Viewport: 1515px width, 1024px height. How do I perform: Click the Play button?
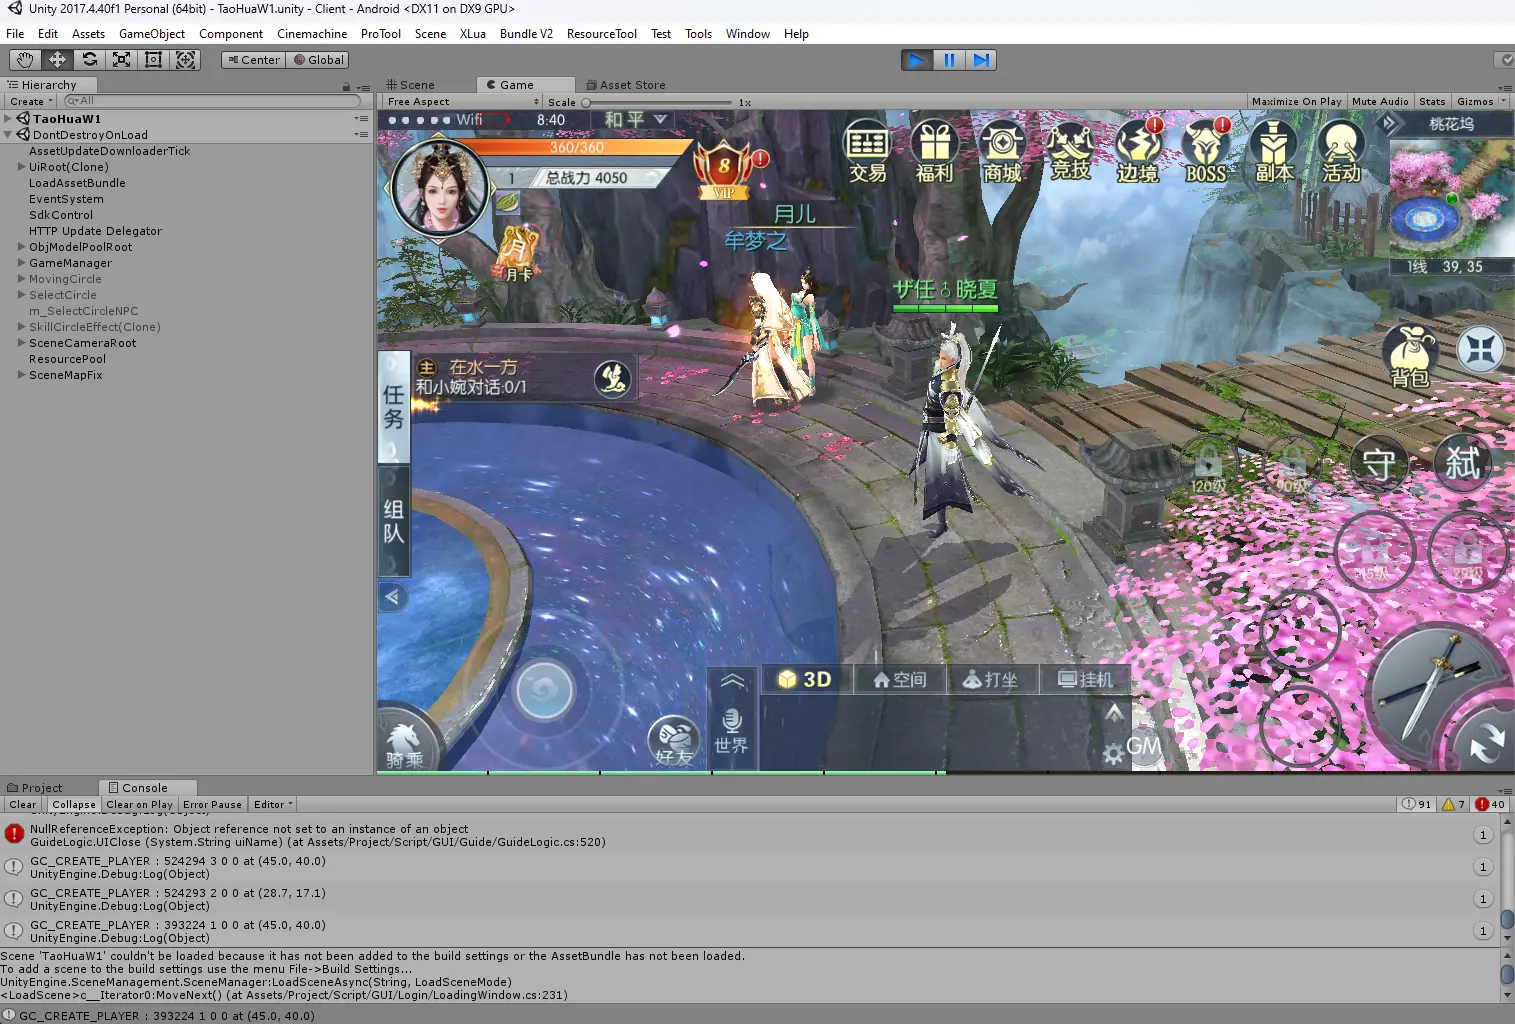click(916, 60)
